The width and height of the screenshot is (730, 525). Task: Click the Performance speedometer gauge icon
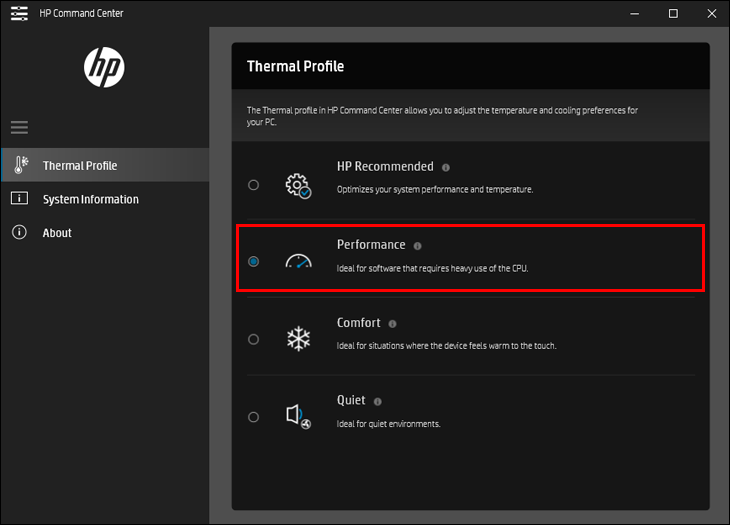coord(298,261)
